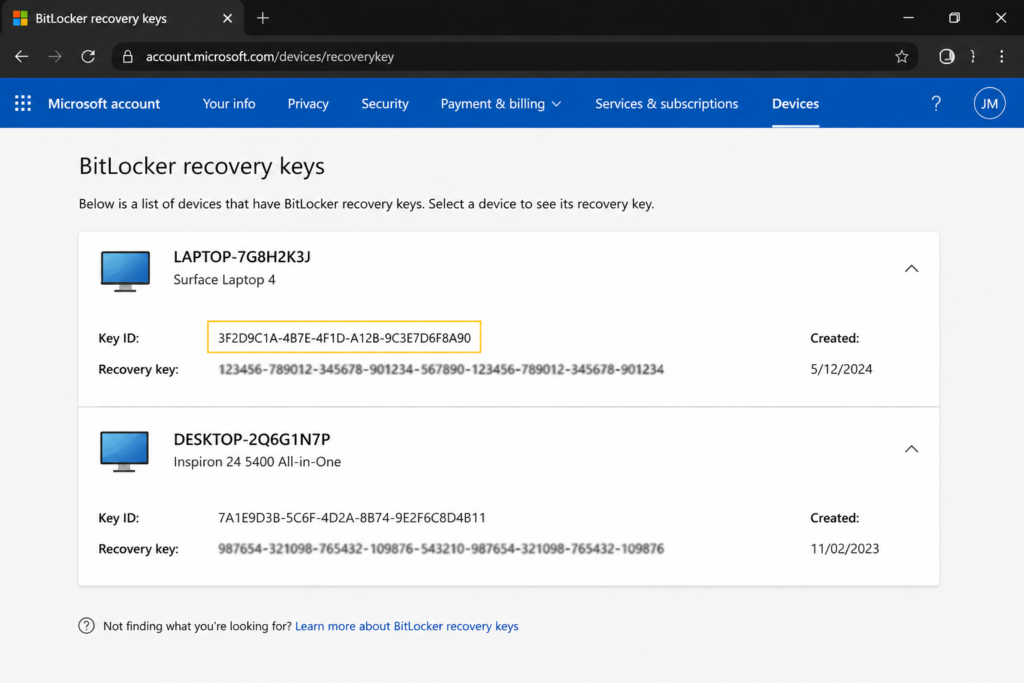Bookmark this page with the star icon
The image size is (1024, 683).
click(902, 57)
